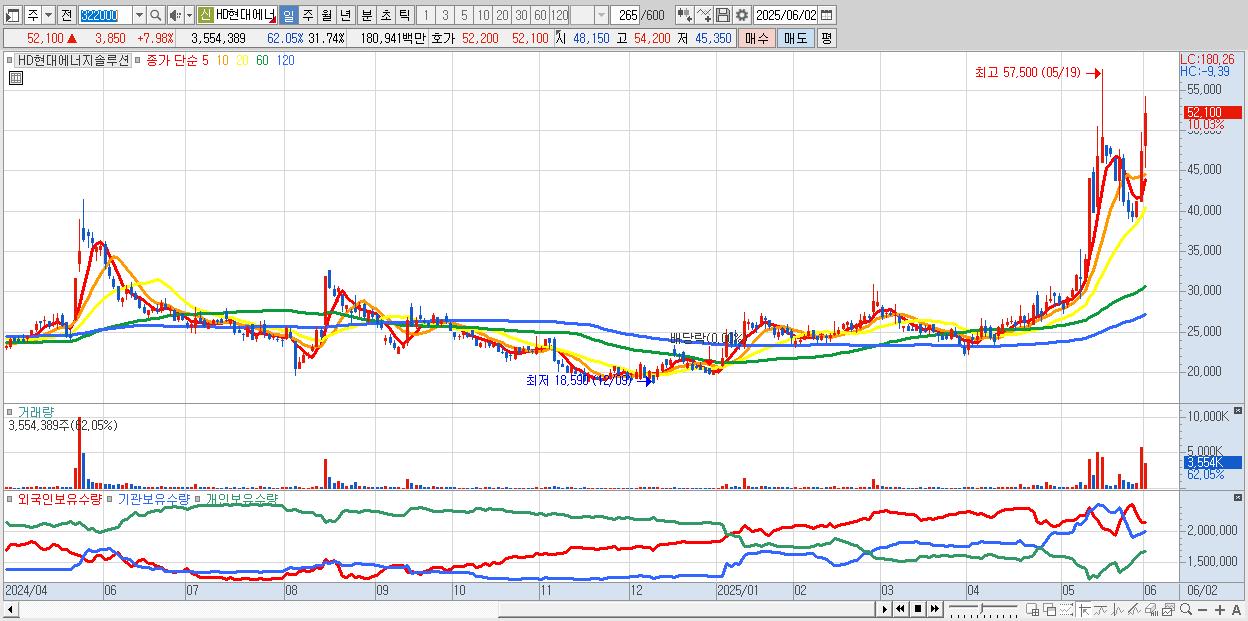
Task: Click rewind button in bottom bar
Action: tap(901, 609)
